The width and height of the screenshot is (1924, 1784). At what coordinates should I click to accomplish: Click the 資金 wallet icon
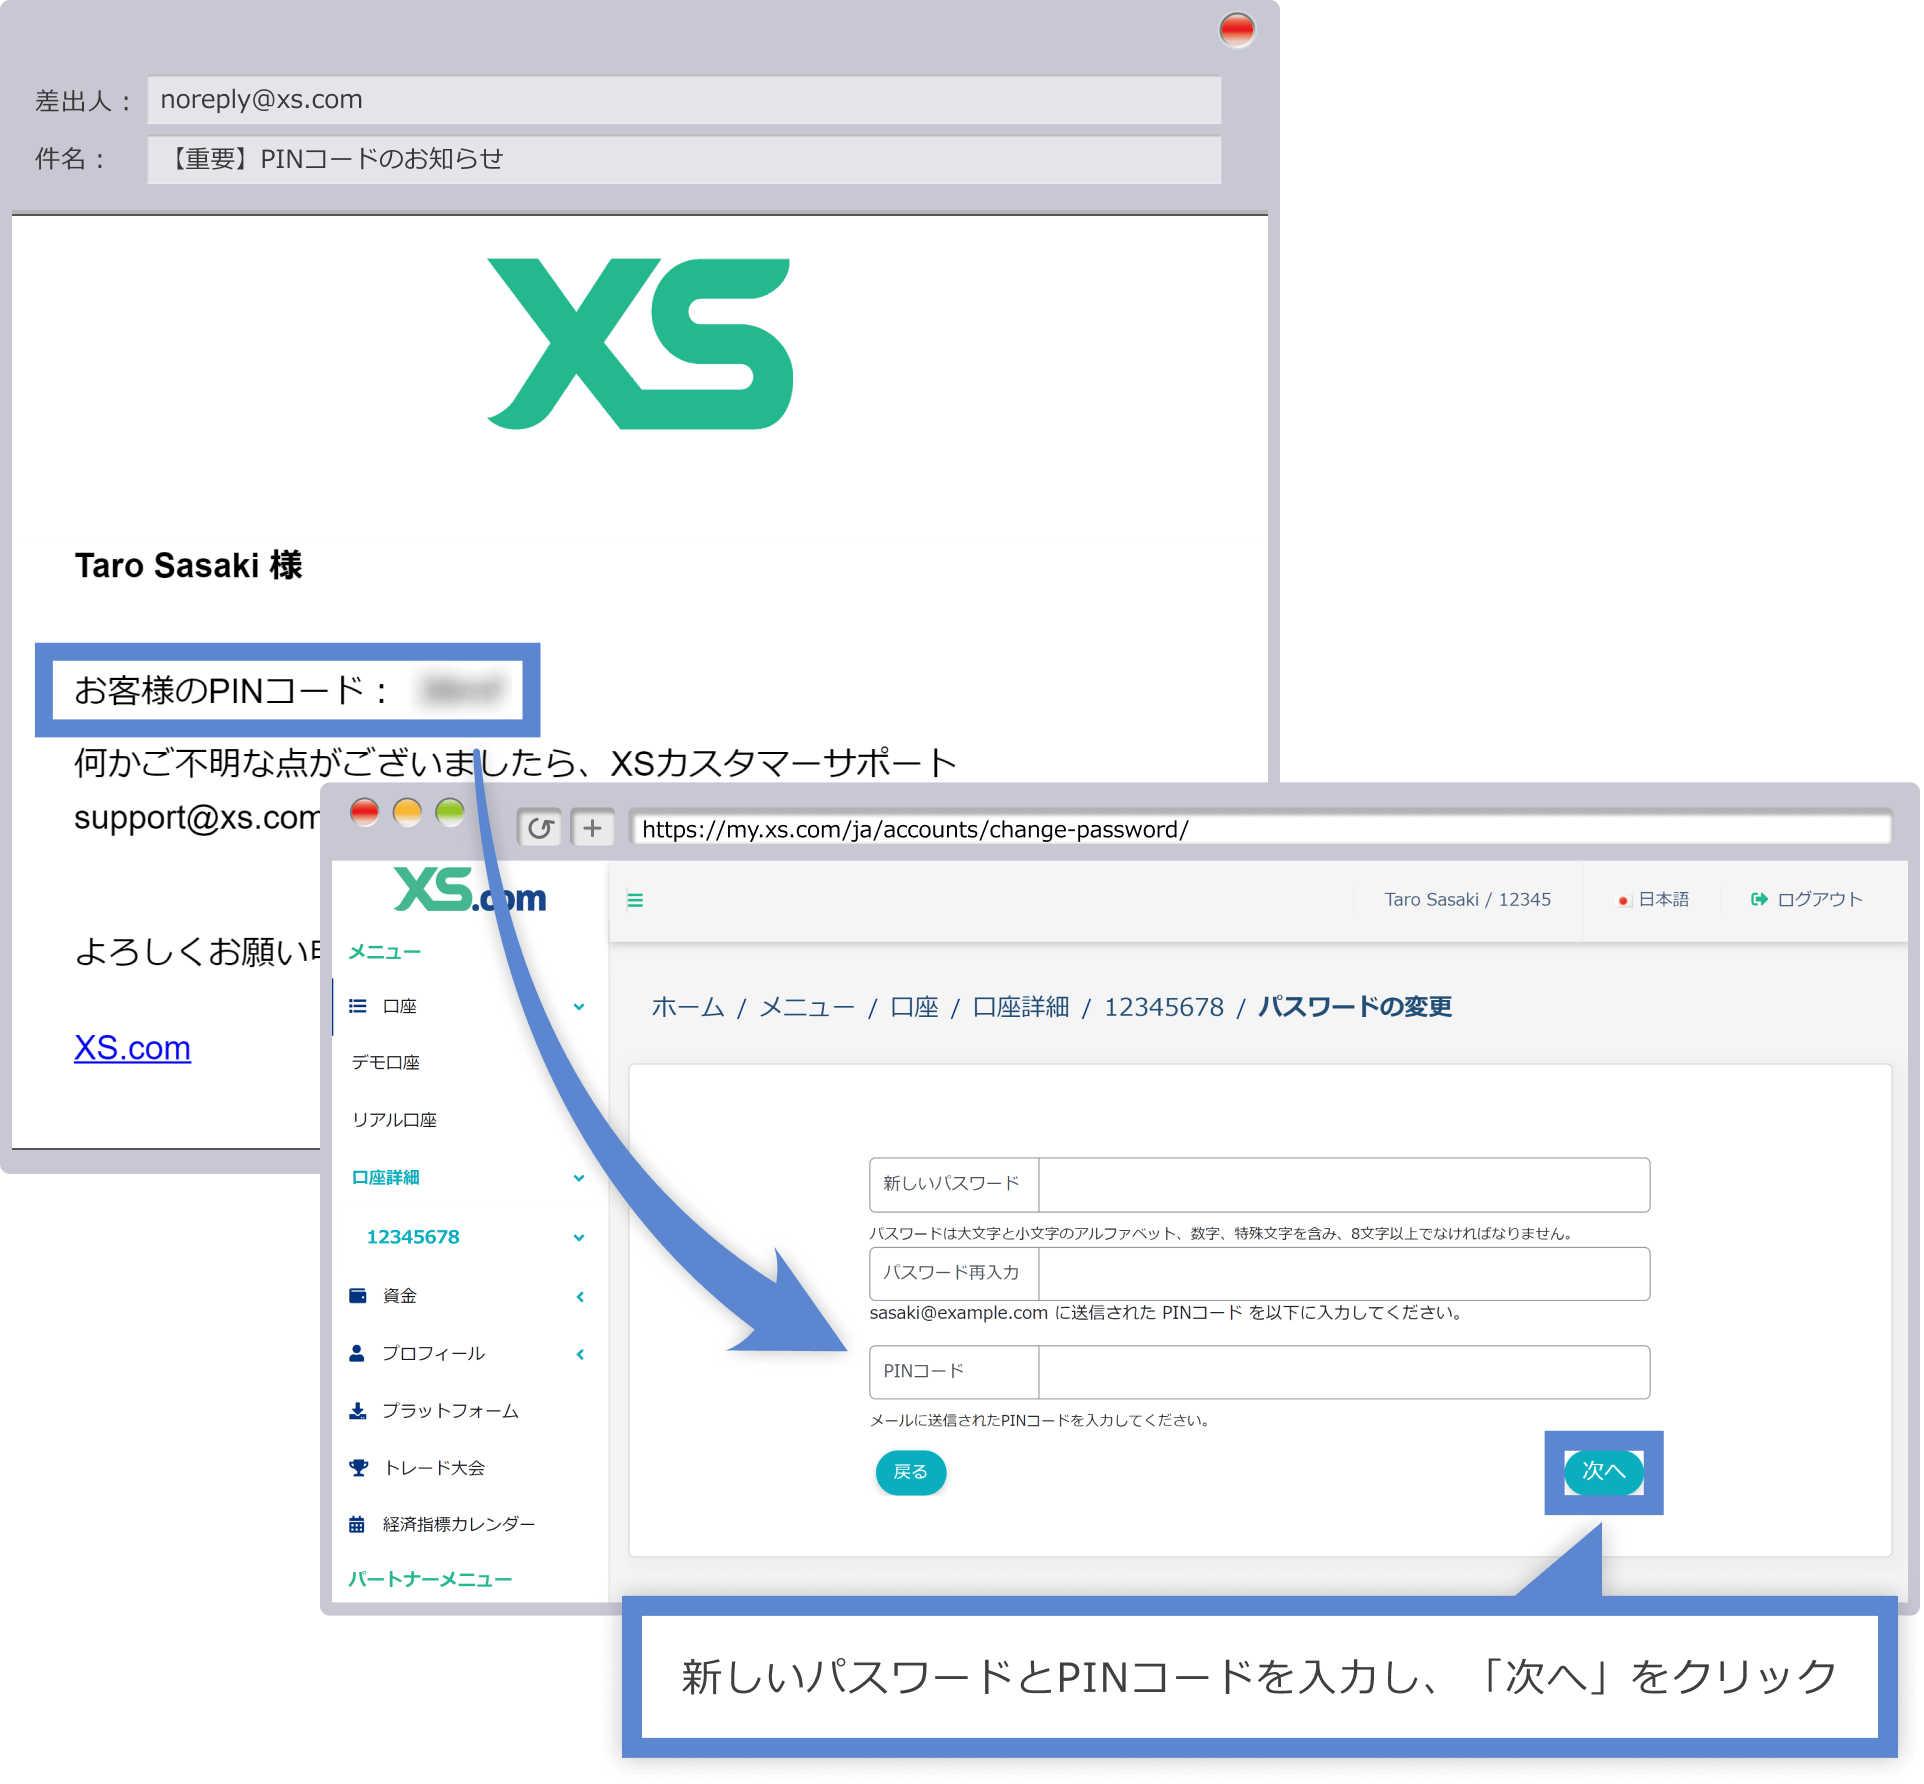[357, 1296]
